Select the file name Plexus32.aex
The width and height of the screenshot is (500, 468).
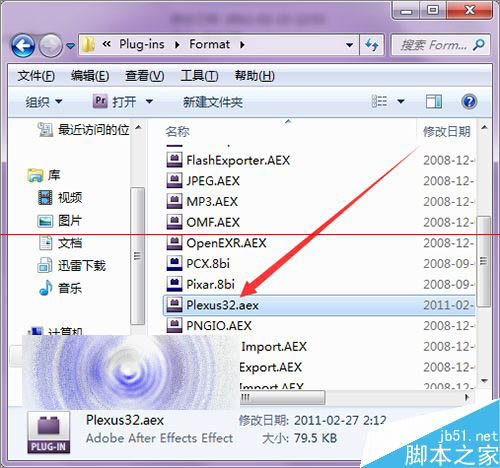(x=222, y=305)
